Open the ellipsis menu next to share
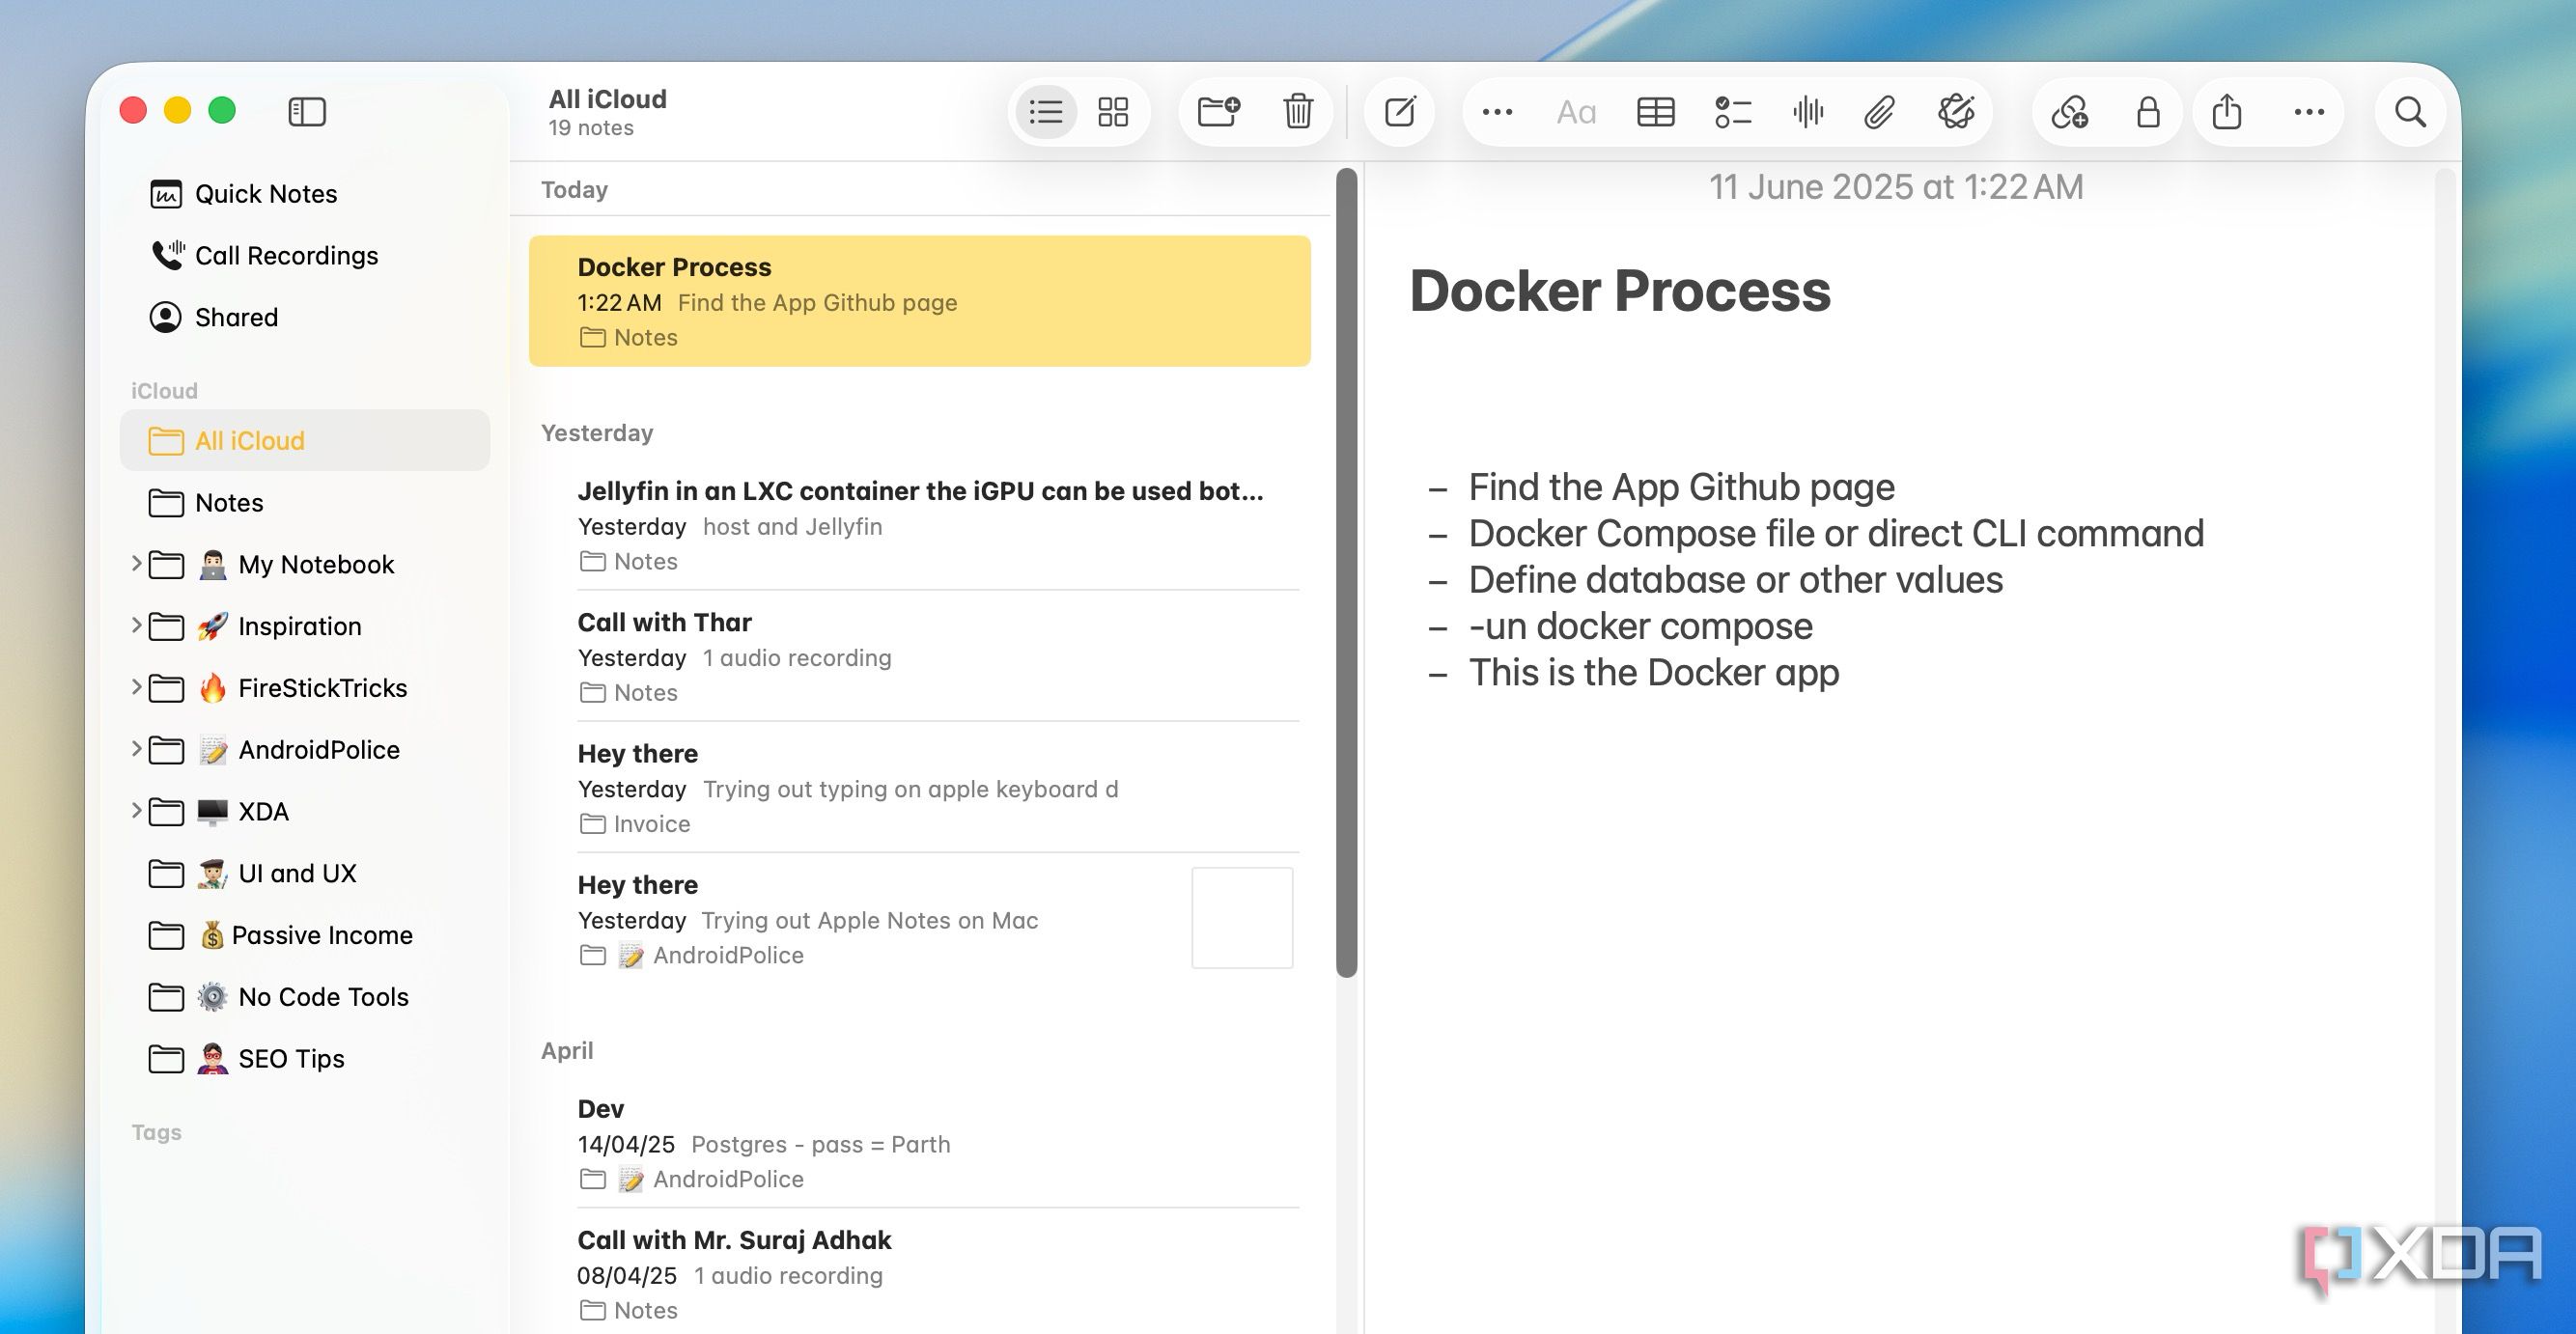Image resolution: width=2576 pixels, height=1334 pixels. pyautogui.click(x=2309, y=112)
